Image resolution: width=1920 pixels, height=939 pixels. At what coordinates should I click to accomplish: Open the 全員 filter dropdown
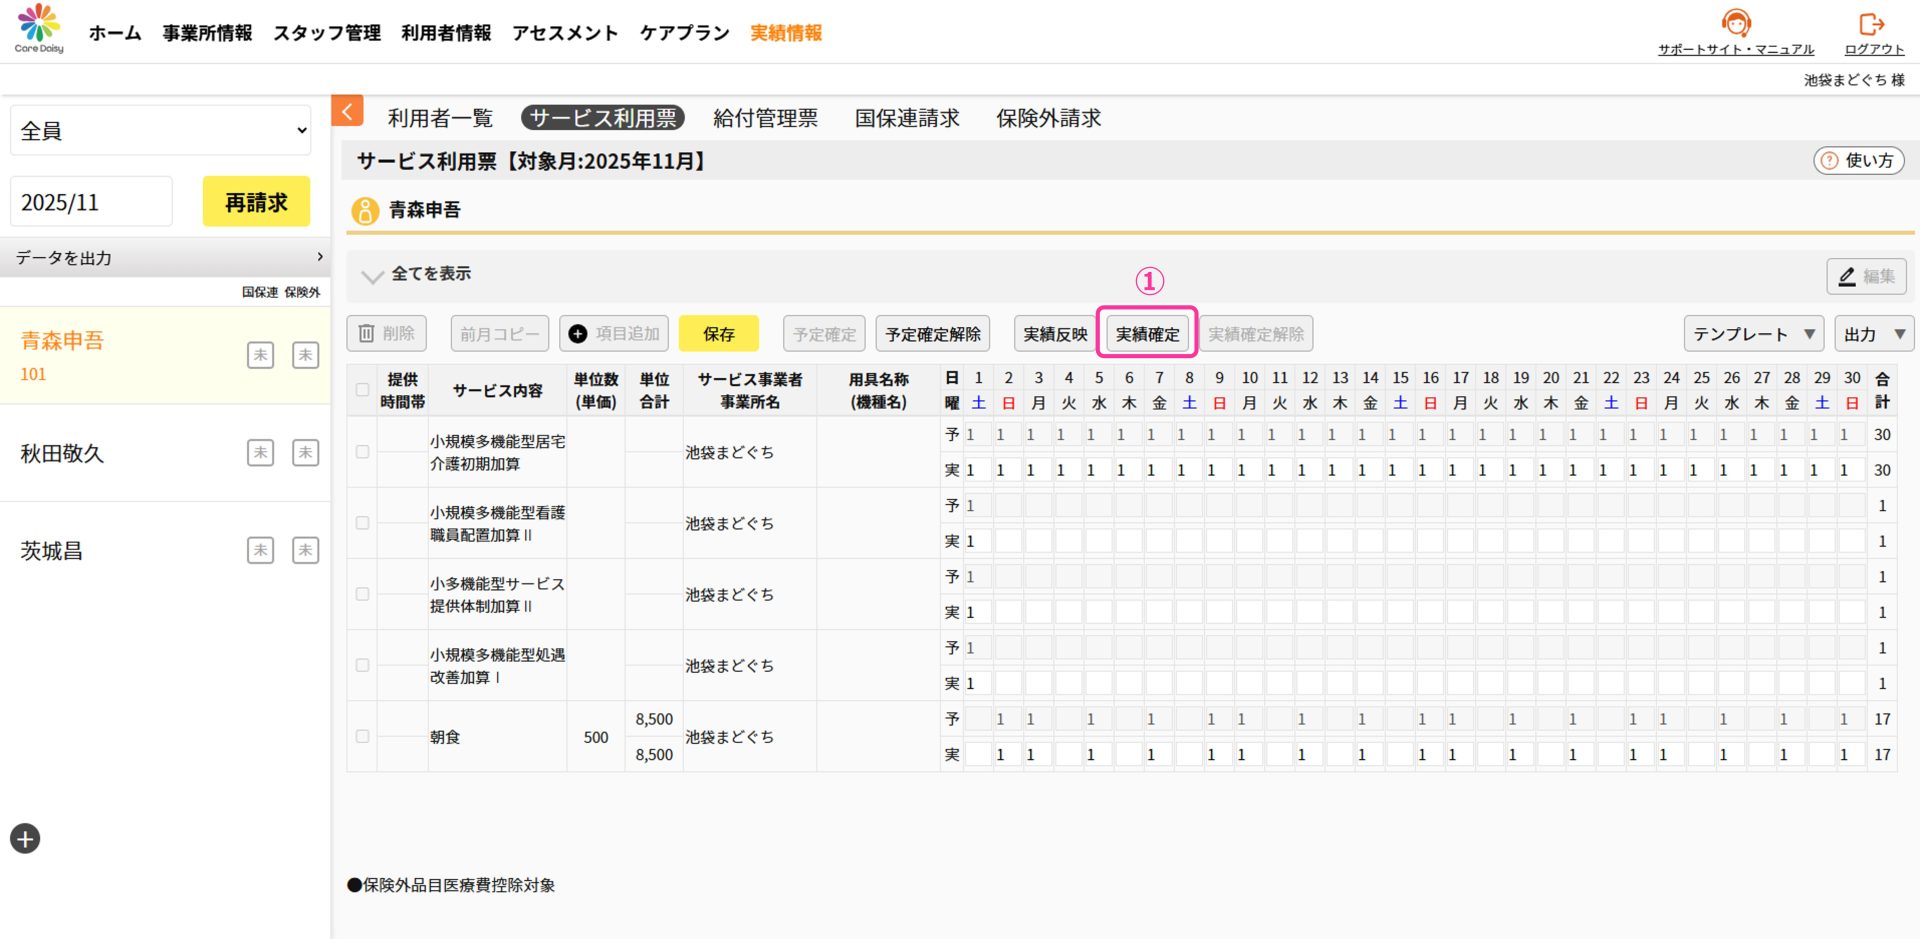pos(161,131)
